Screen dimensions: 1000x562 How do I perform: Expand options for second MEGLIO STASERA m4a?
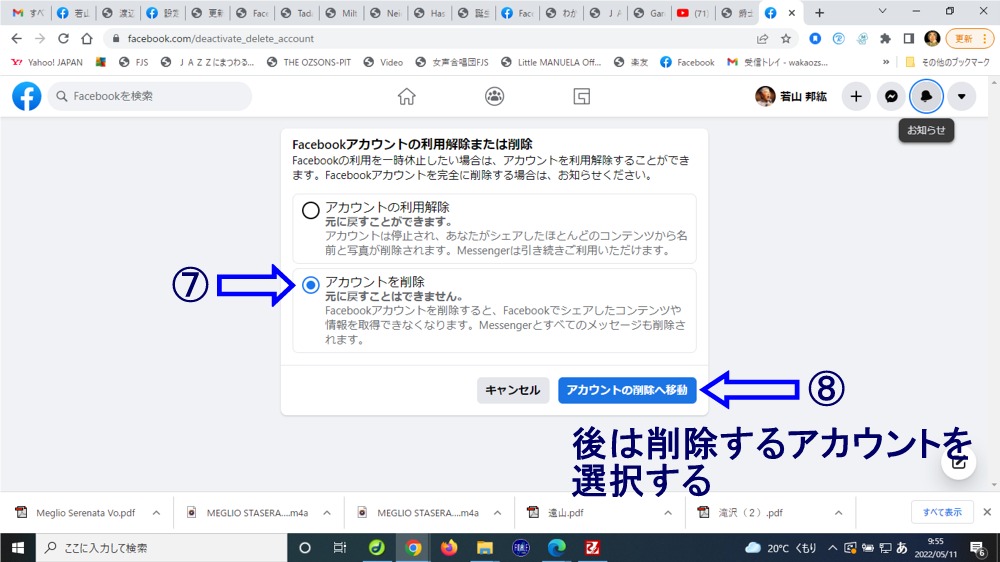pyautogui.click(x=497, y=513)
